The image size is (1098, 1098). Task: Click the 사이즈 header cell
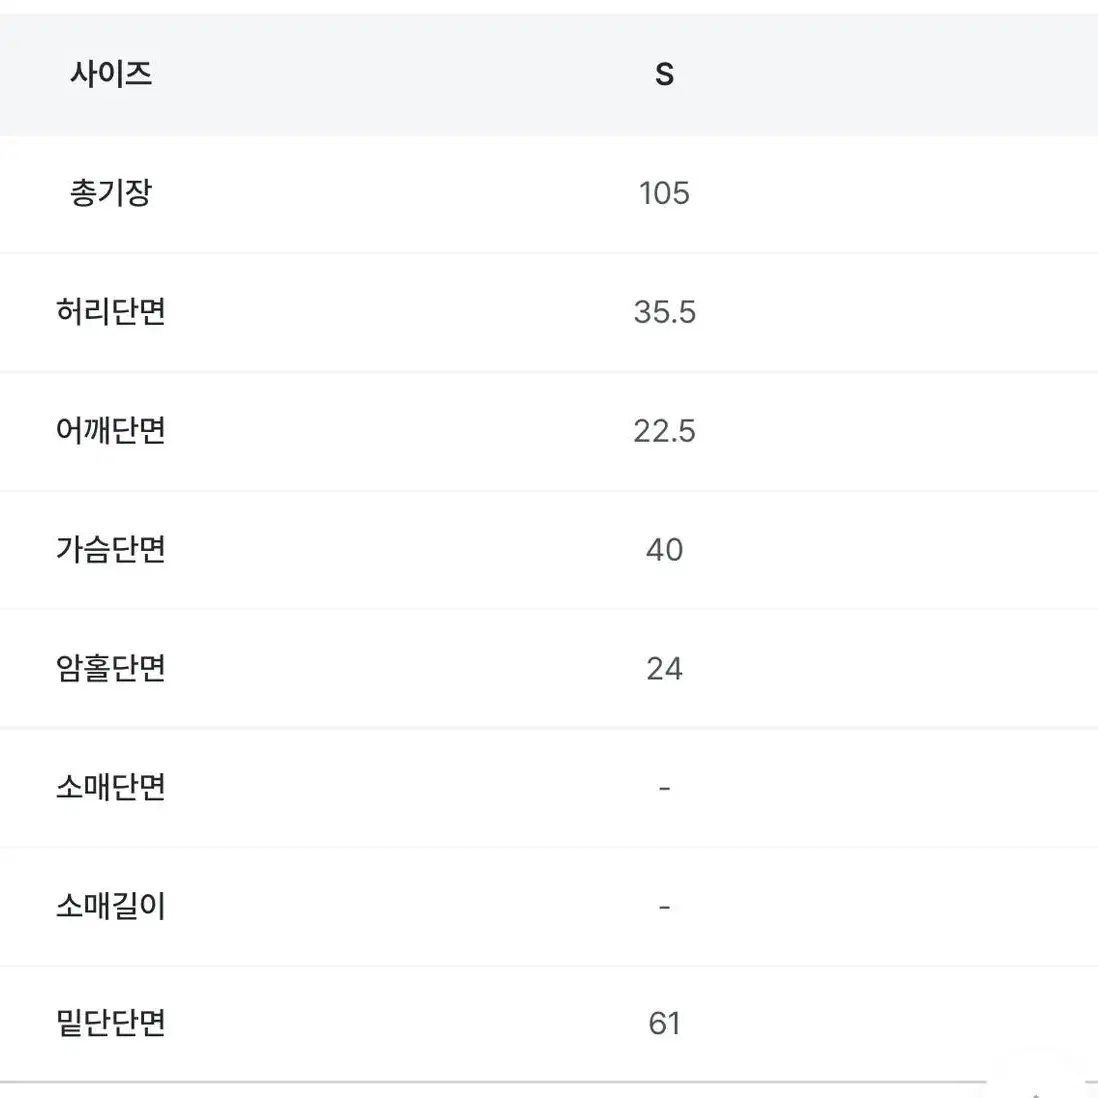tap(111, 74)
